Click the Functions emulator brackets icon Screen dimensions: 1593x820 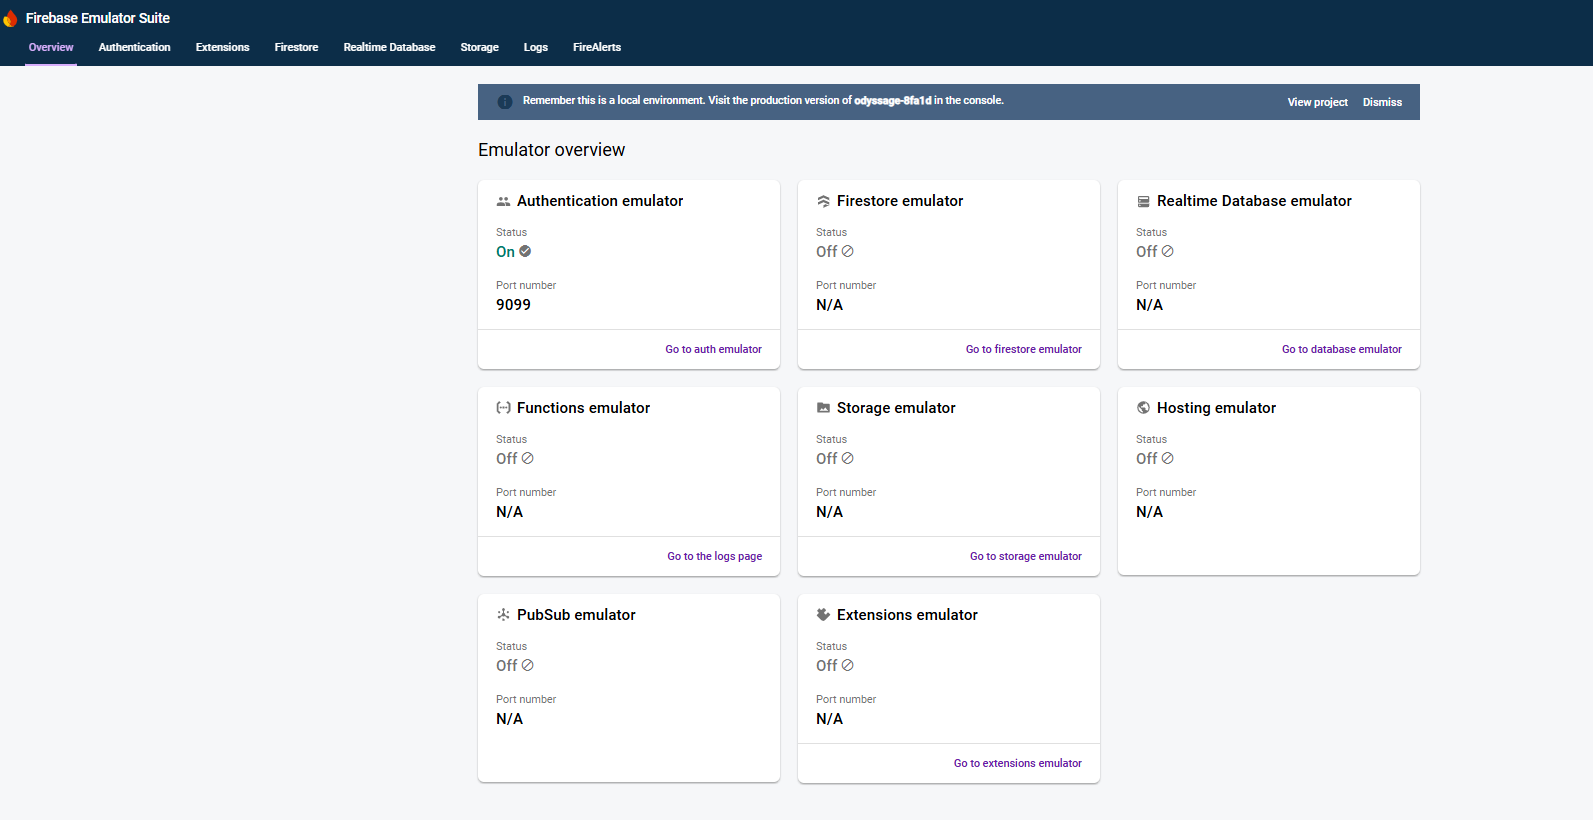(503, 408)
